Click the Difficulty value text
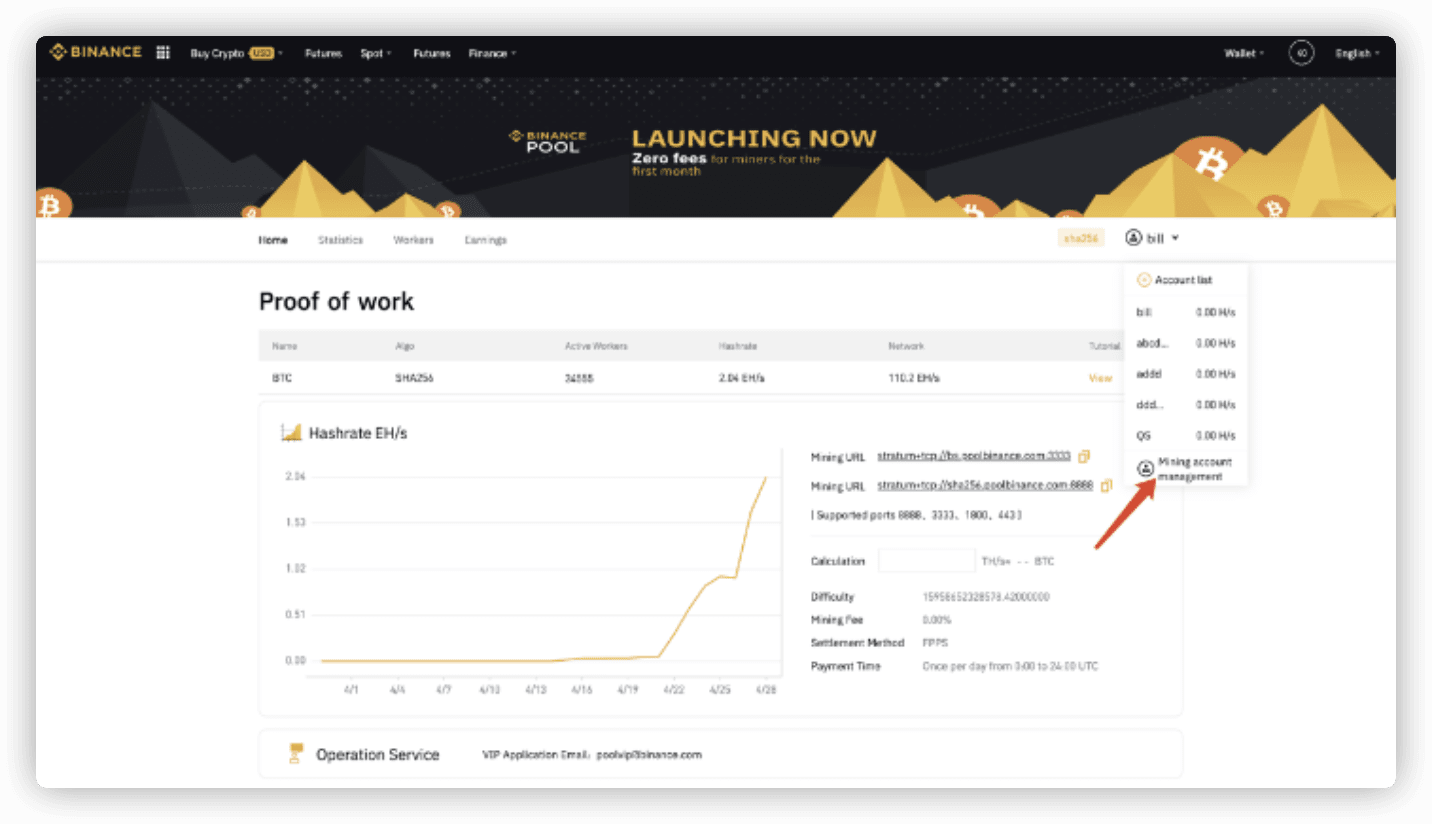Screen dimensions: 1432x824 point(985,597)
